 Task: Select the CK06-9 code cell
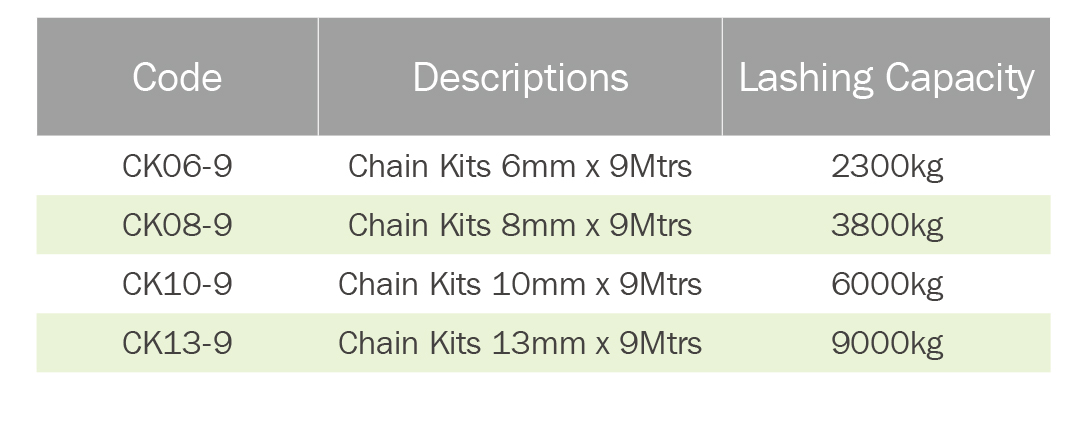[x=177, y=166]
